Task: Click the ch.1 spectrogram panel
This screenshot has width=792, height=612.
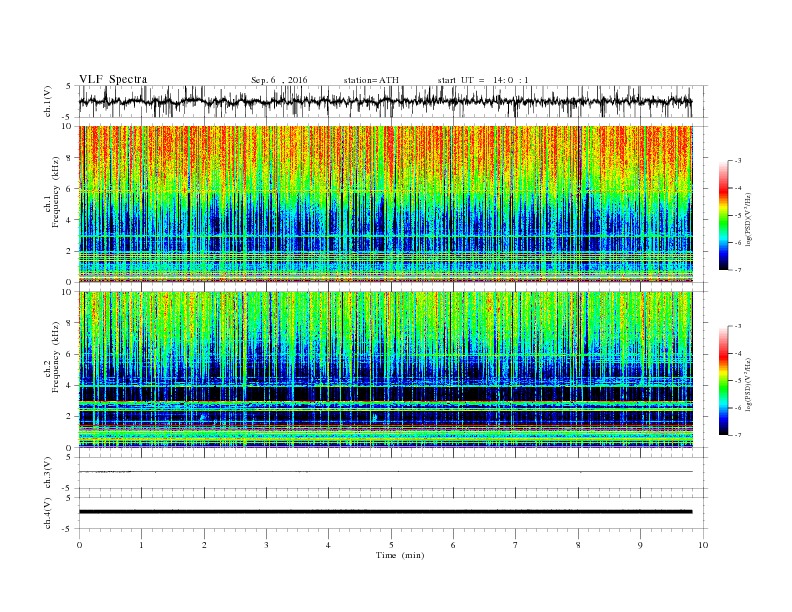Action: [x=385, y=204]
